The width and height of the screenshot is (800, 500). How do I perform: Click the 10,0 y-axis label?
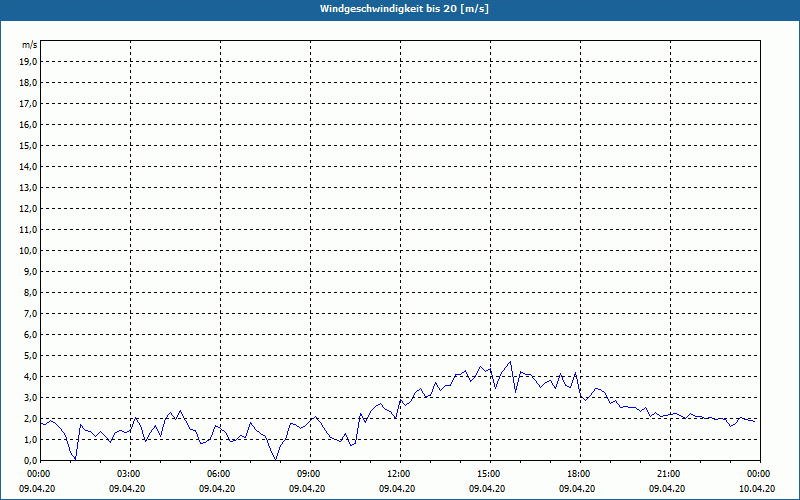pos(29,250)
